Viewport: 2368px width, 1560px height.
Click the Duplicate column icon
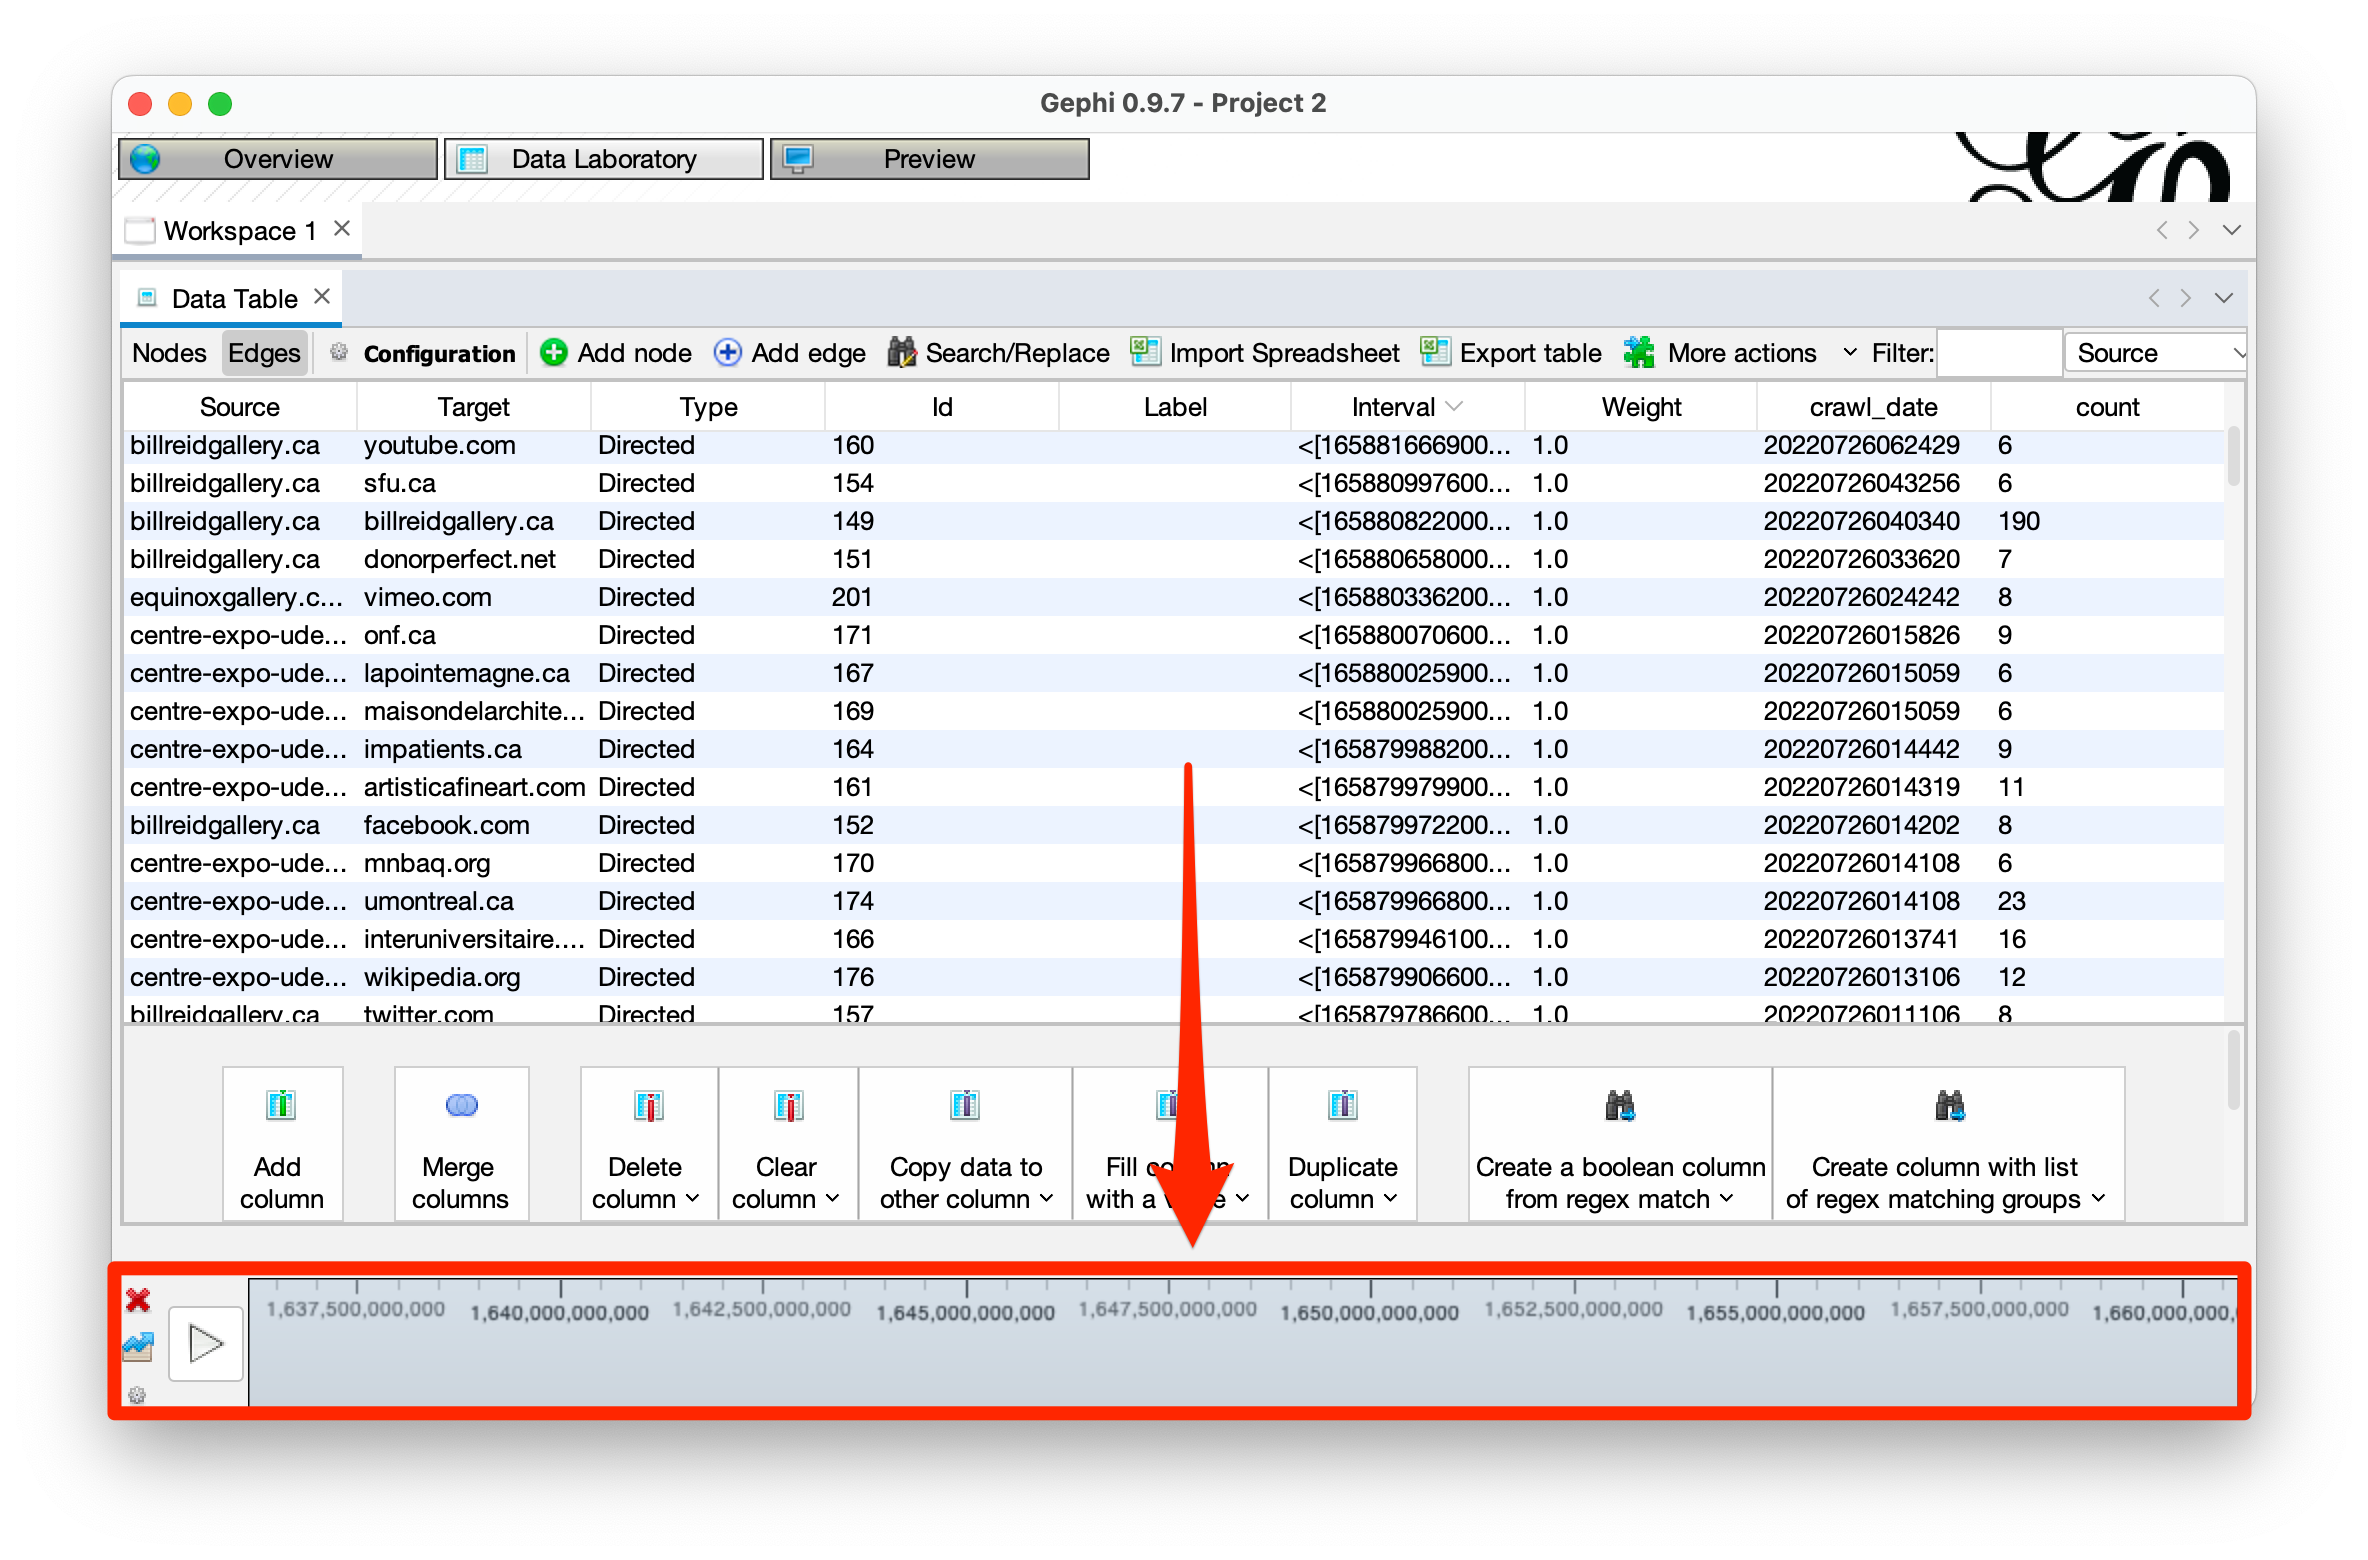pyautogui.click(x=1342, y=1105)
